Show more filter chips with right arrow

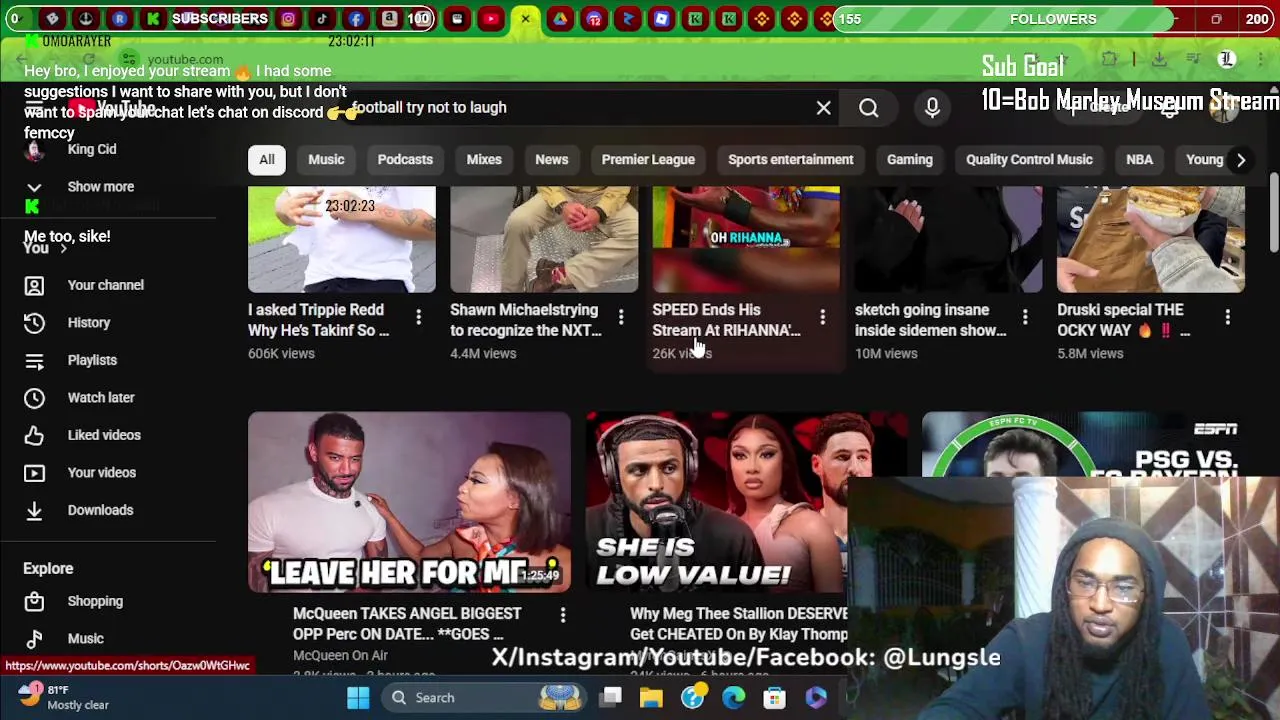coord(1240,160)
